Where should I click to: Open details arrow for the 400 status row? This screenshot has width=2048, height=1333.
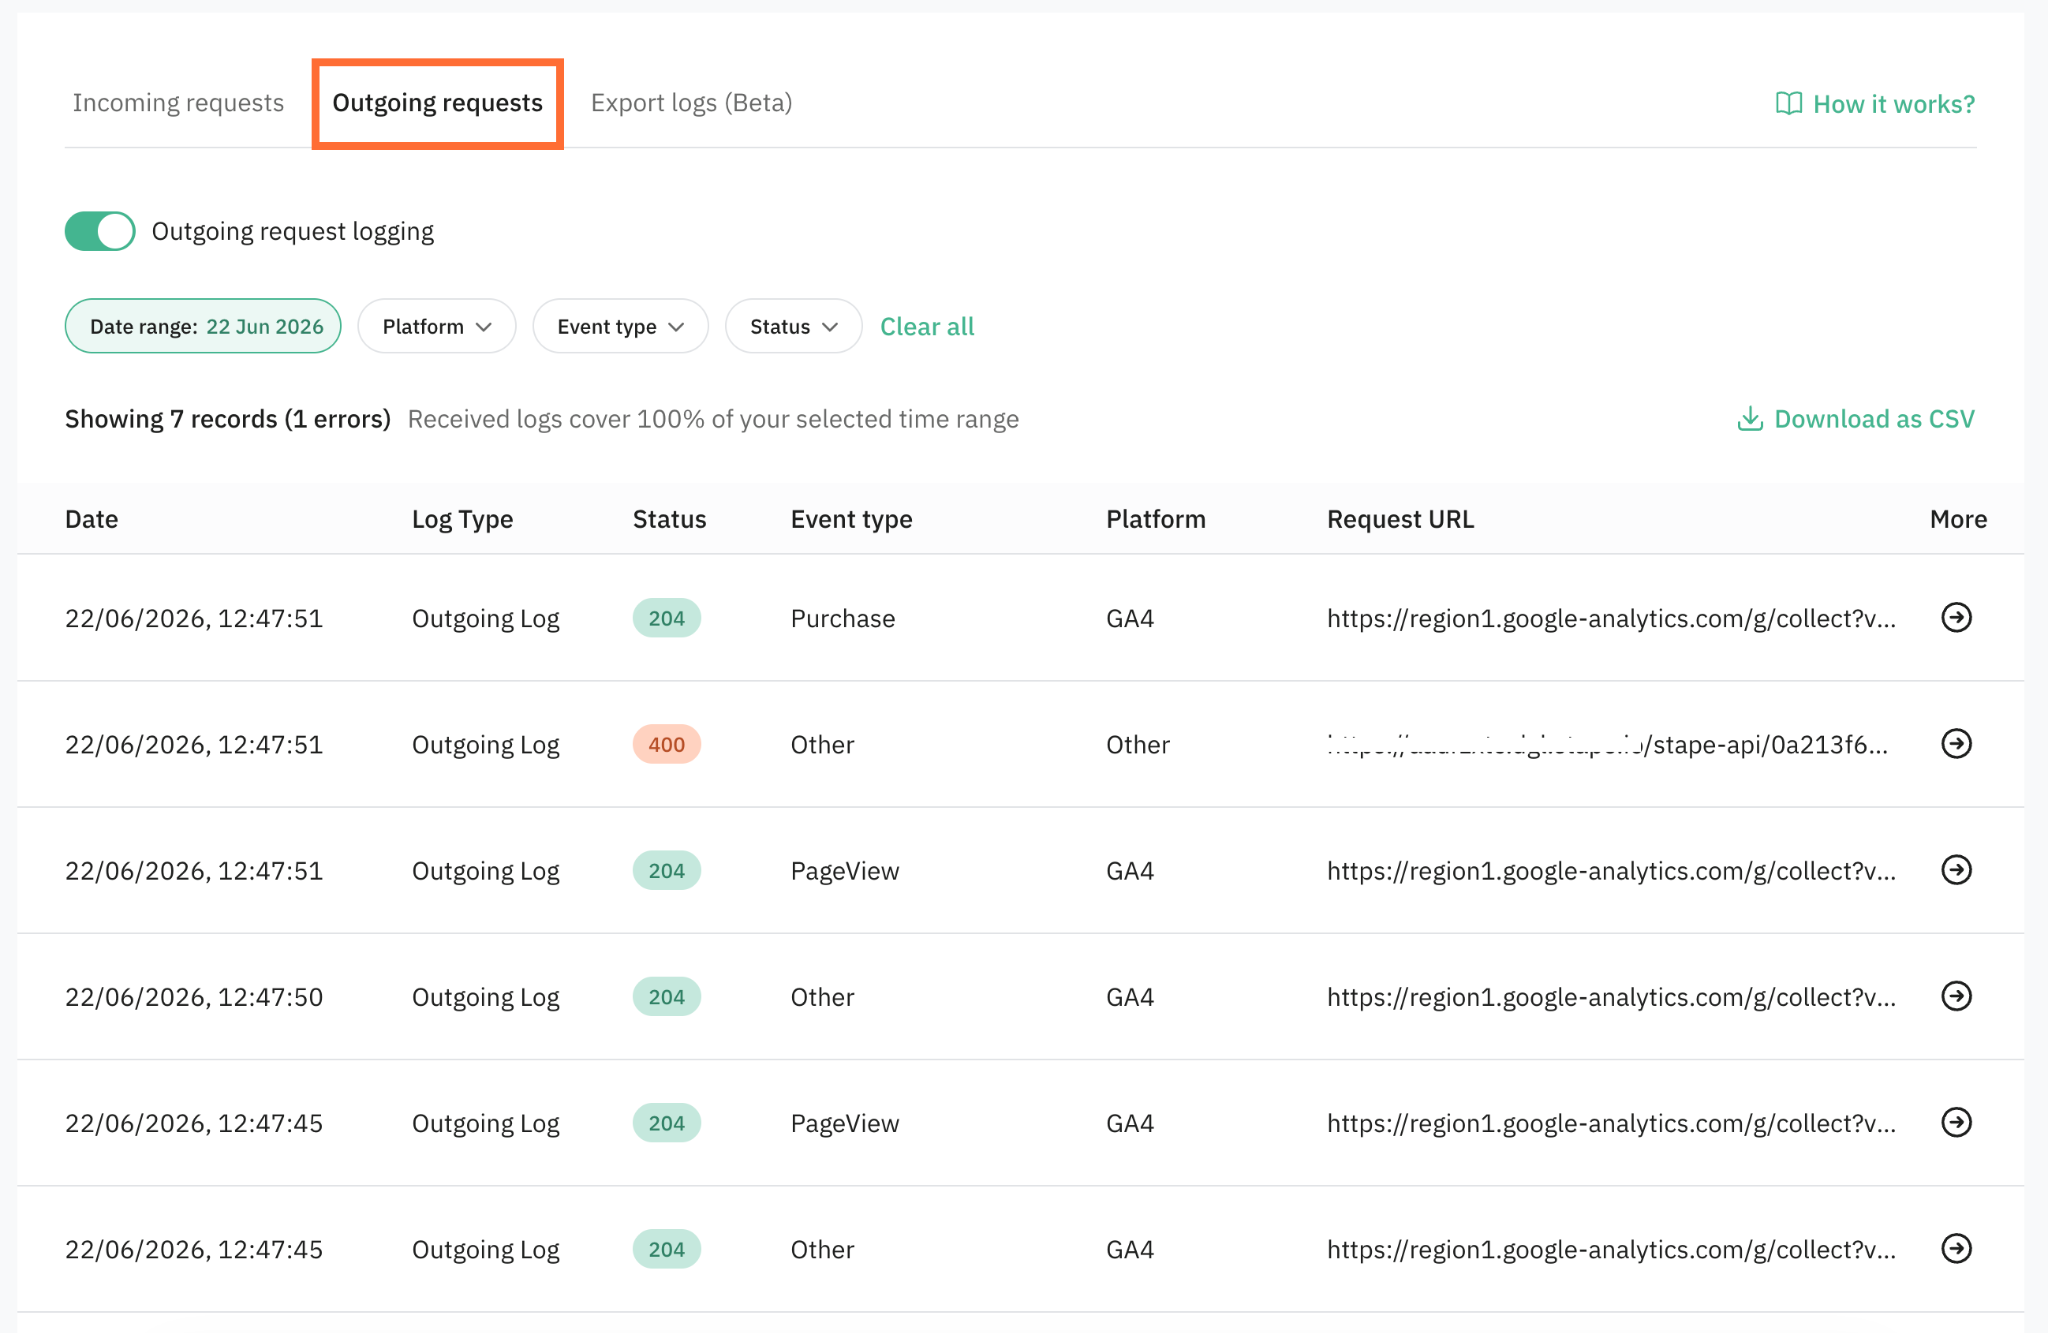pyautogui.click(x=1956, y=744)
